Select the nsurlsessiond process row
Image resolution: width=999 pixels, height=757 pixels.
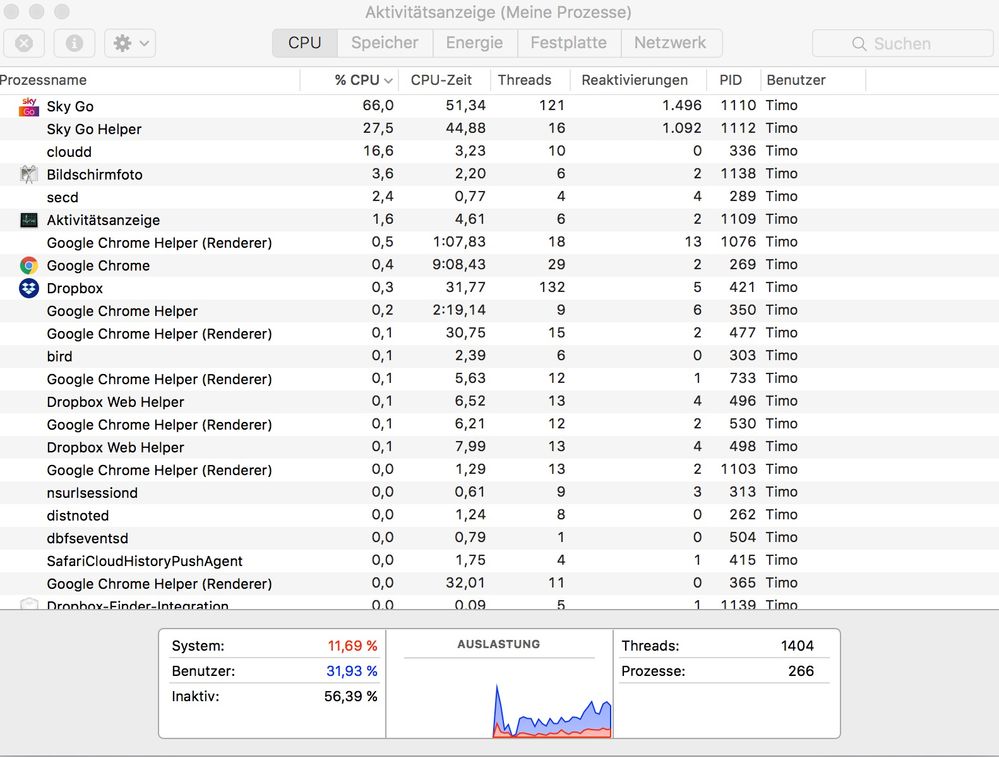(500, 493)
